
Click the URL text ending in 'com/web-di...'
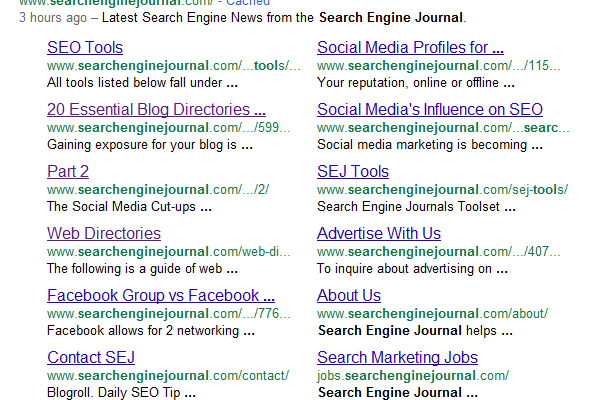pyautogui.click(x=169, y=252)
